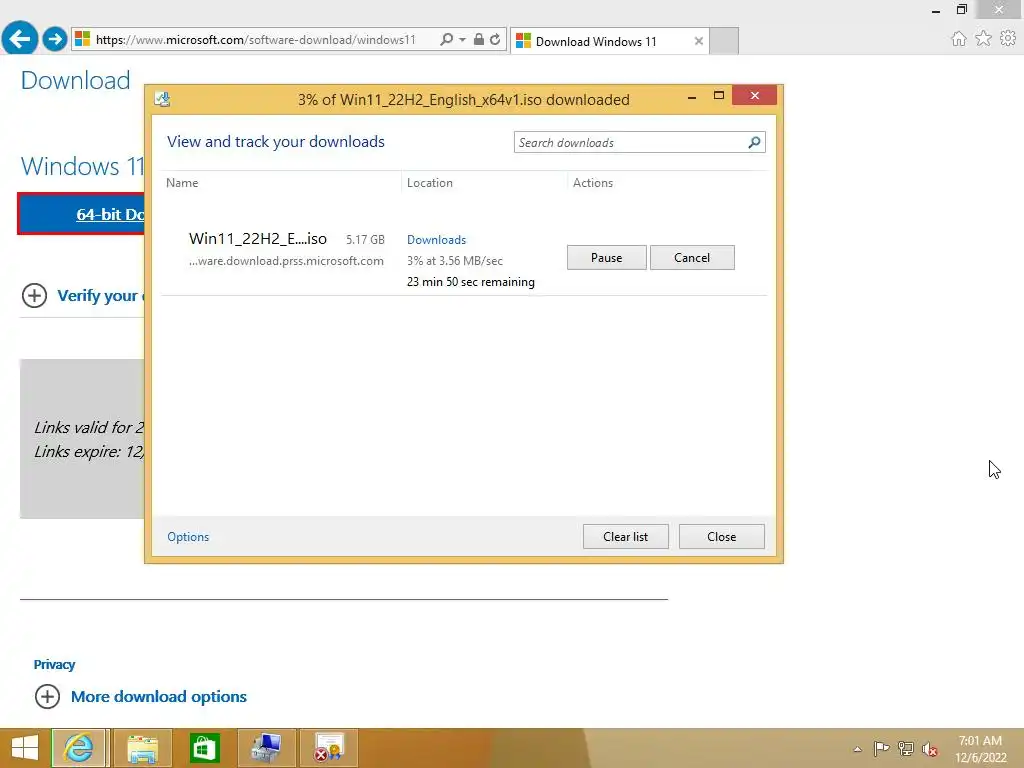Go back with the browser back arrow
This screenshot has height=768, width=1024.
tap(20, 38)
